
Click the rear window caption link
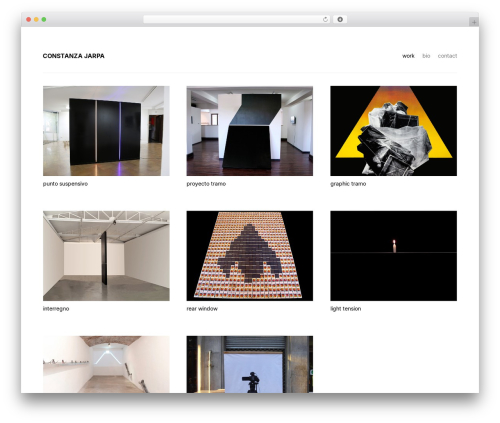coord(202,309)
